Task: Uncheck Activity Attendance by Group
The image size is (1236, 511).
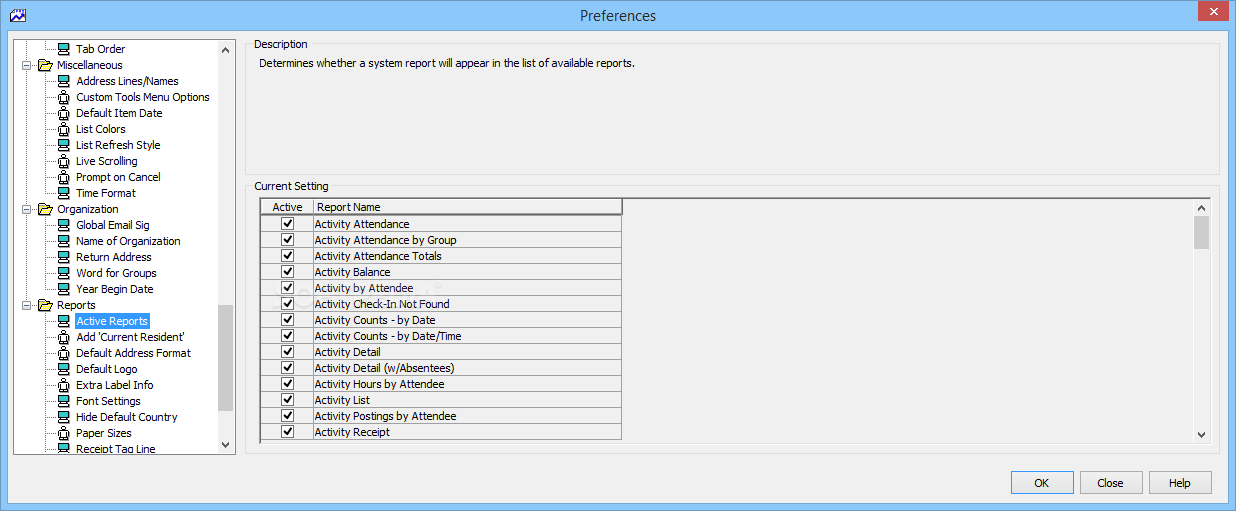Action: click(288, 240)
